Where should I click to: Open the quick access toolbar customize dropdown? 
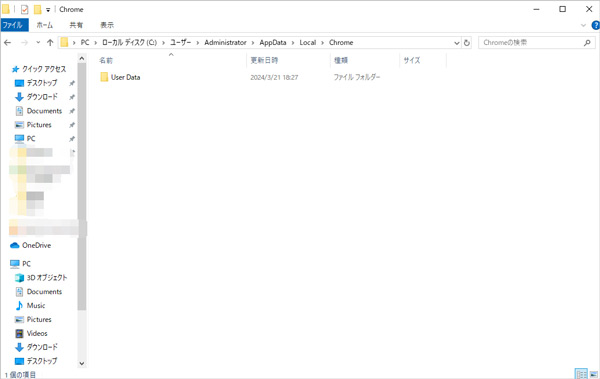[x=48, y=10]
